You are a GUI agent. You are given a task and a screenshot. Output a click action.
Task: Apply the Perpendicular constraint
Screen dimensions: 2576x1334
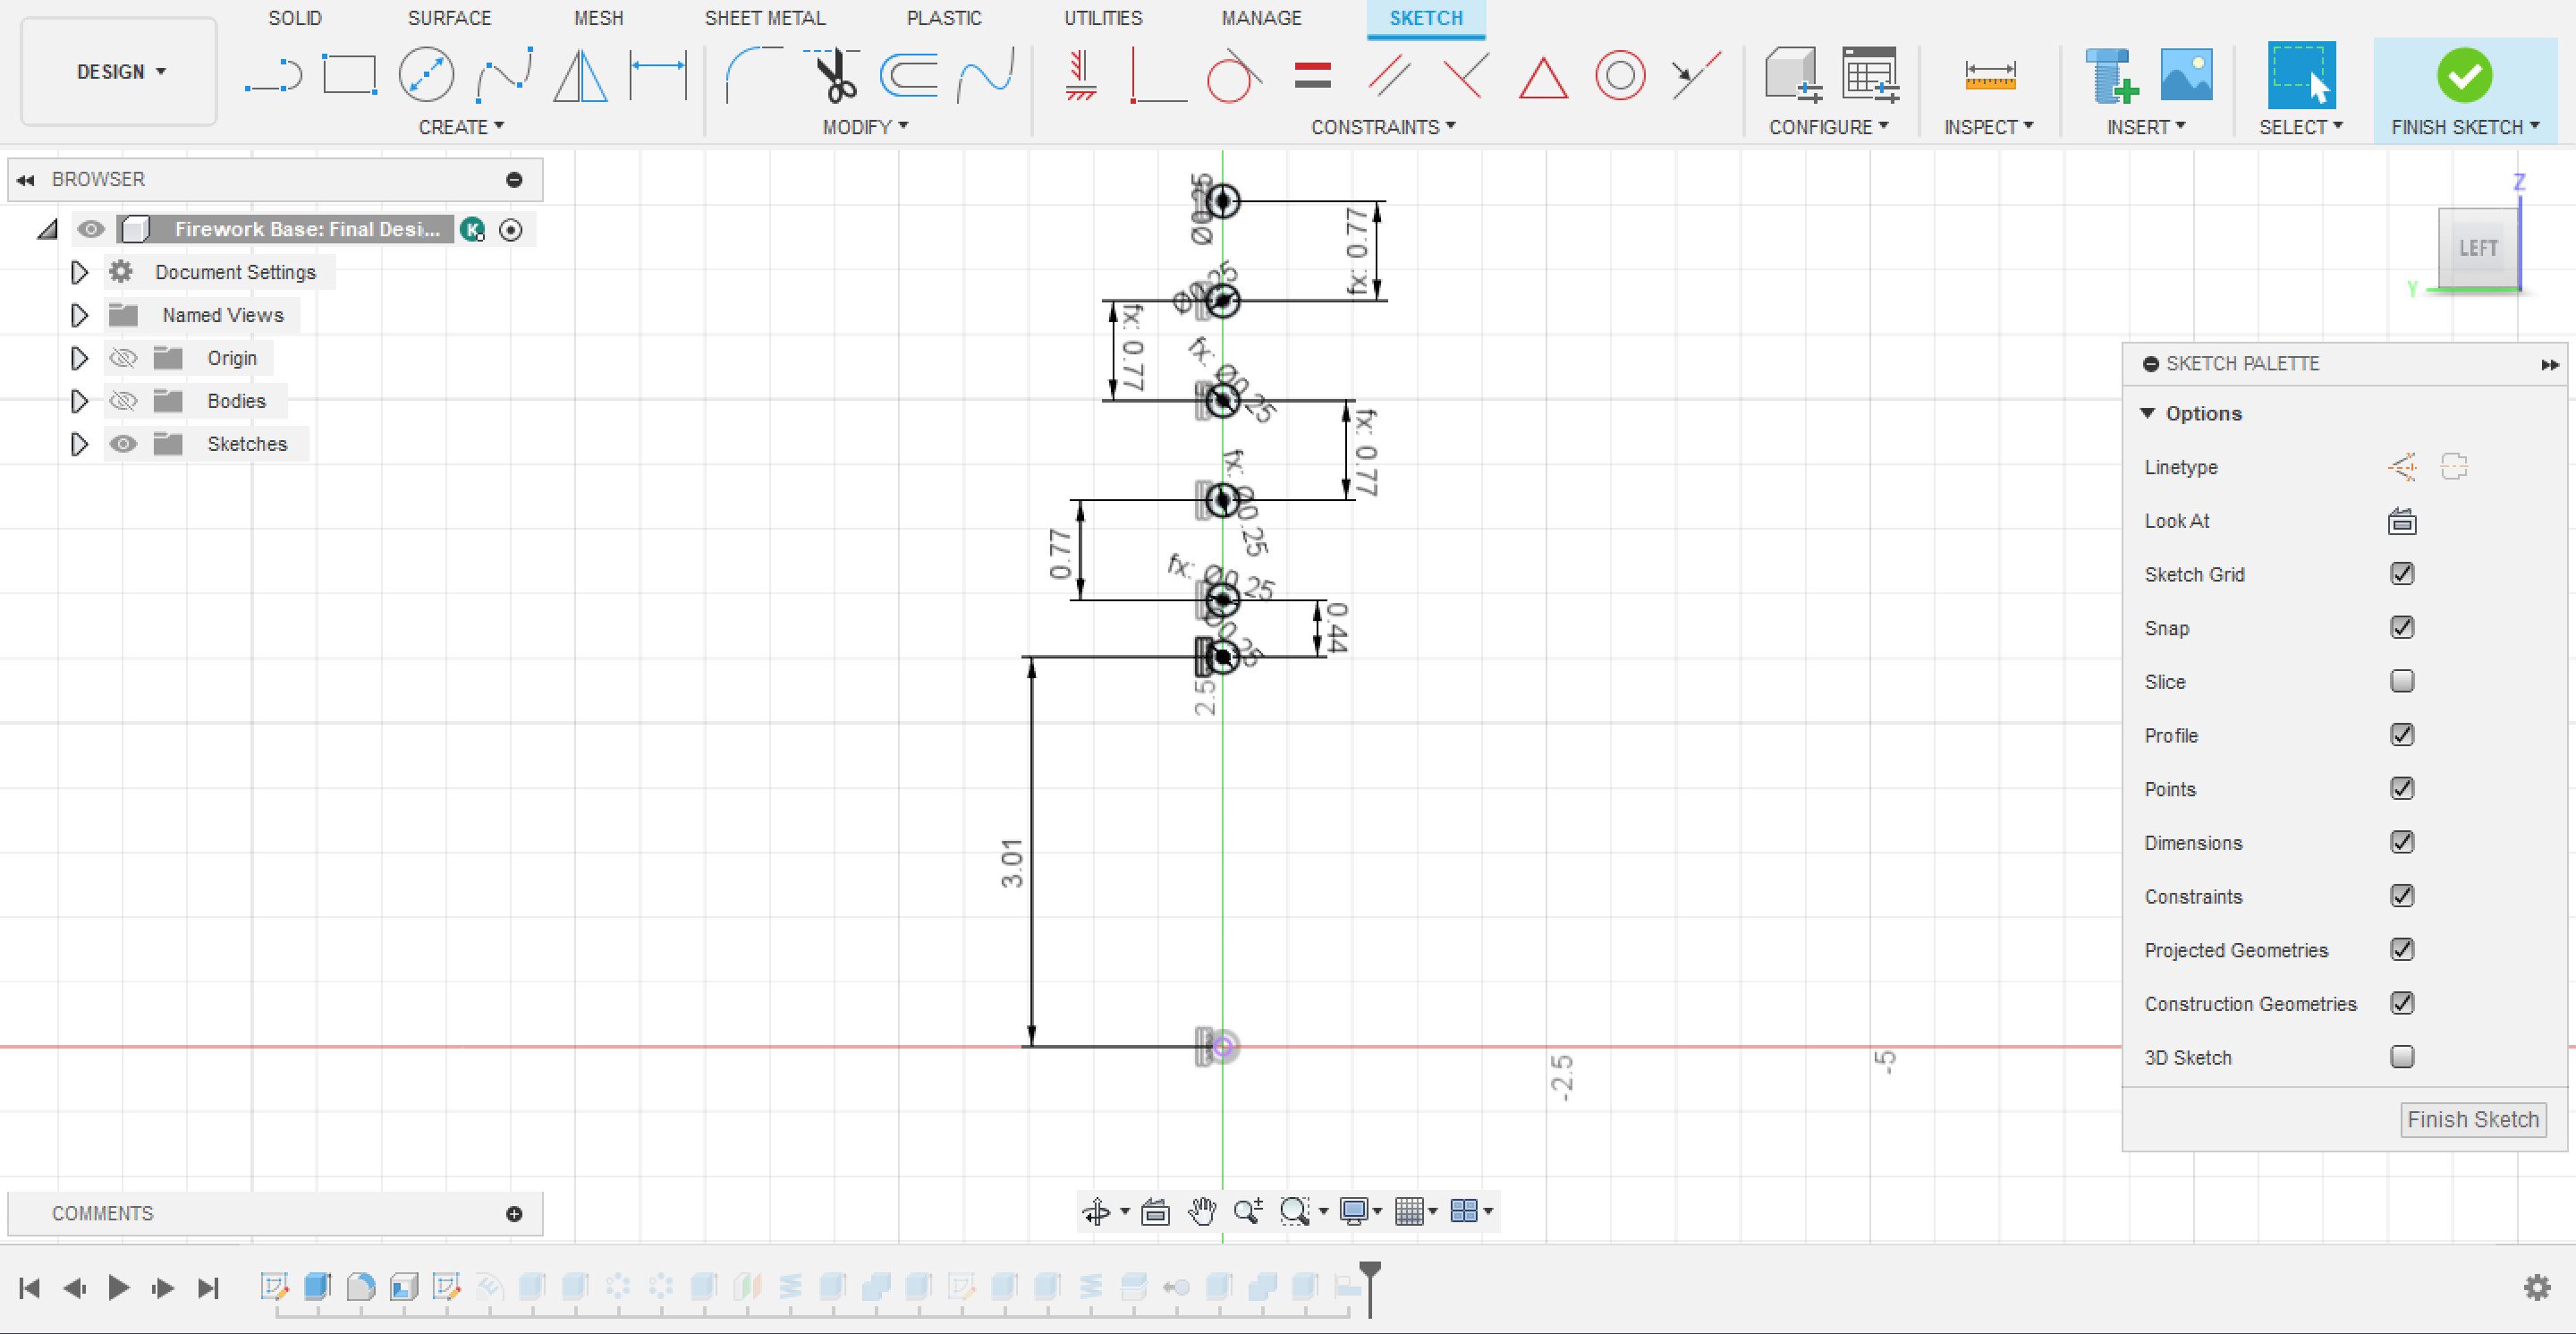tap(1465, 76)
